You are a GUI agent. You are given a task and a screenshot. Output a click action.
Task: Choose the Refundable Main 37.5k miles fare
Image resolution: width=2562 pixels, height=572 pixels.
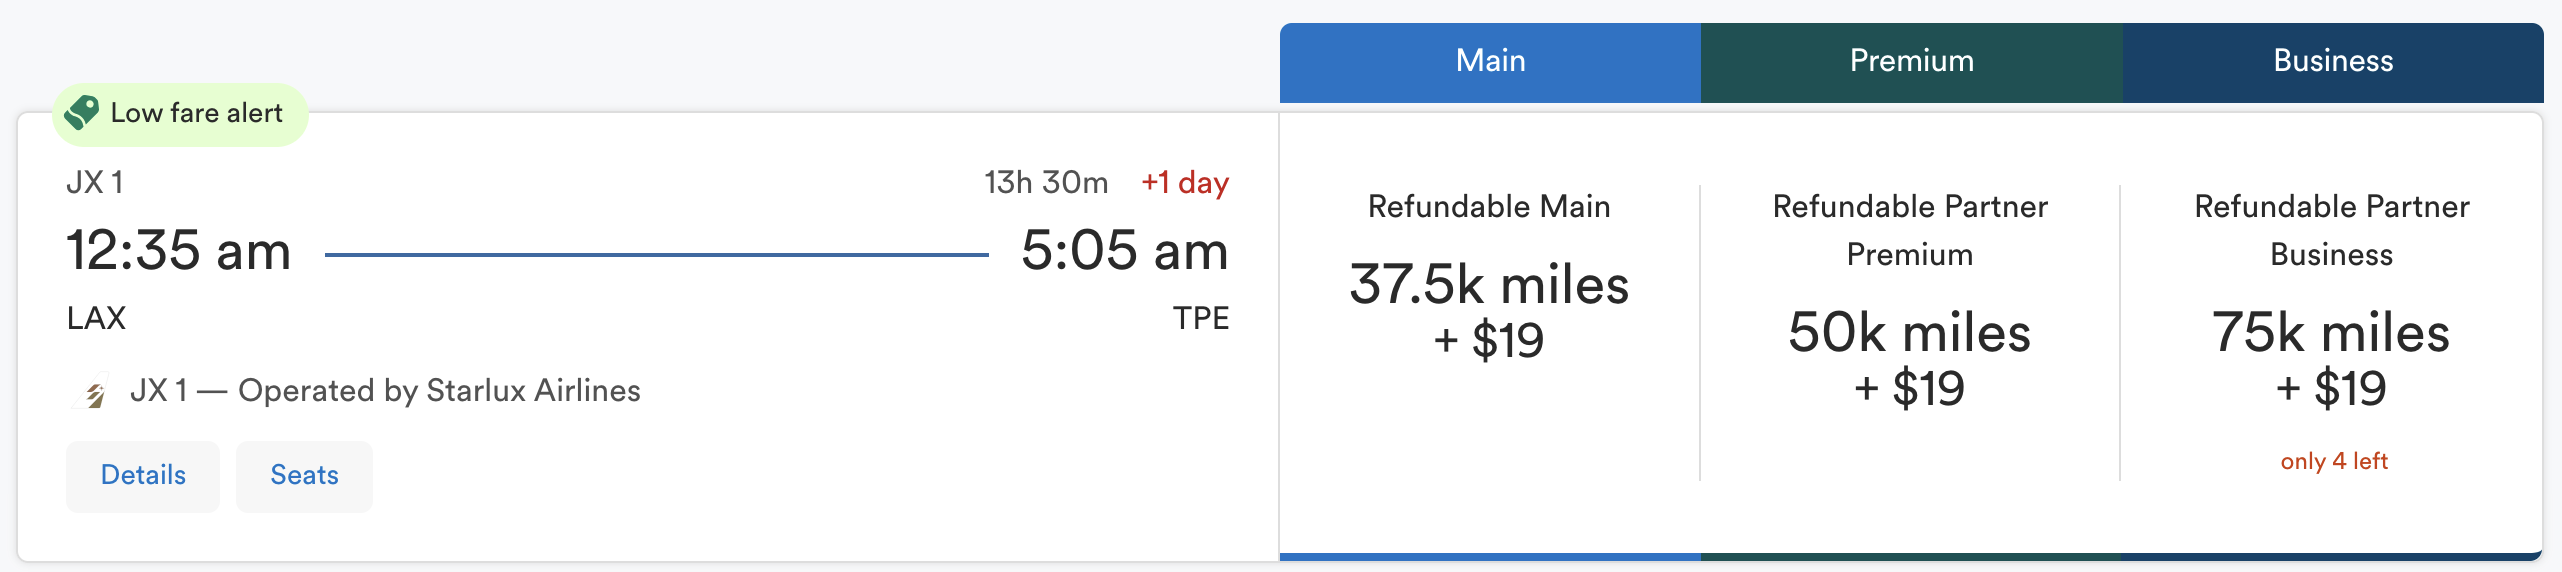(x=1489, y=308)
